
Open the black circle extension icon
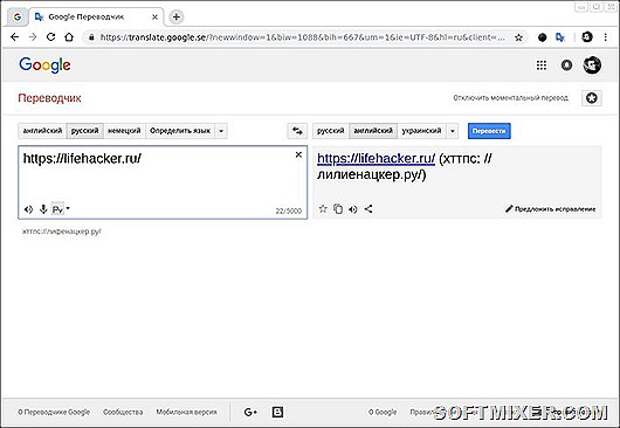tap(542, 38)
